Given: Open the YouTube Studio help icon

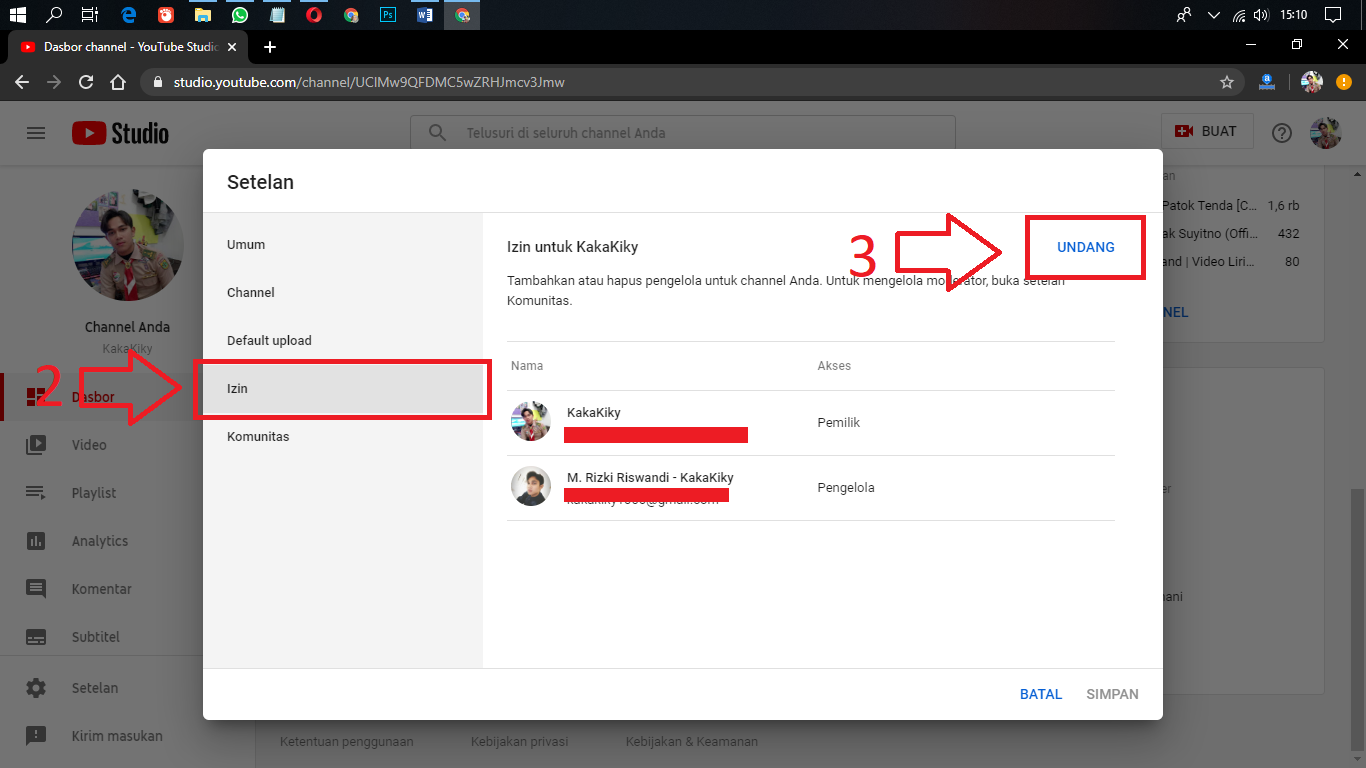Looking at the screenshot, I should coord(1281,133).
